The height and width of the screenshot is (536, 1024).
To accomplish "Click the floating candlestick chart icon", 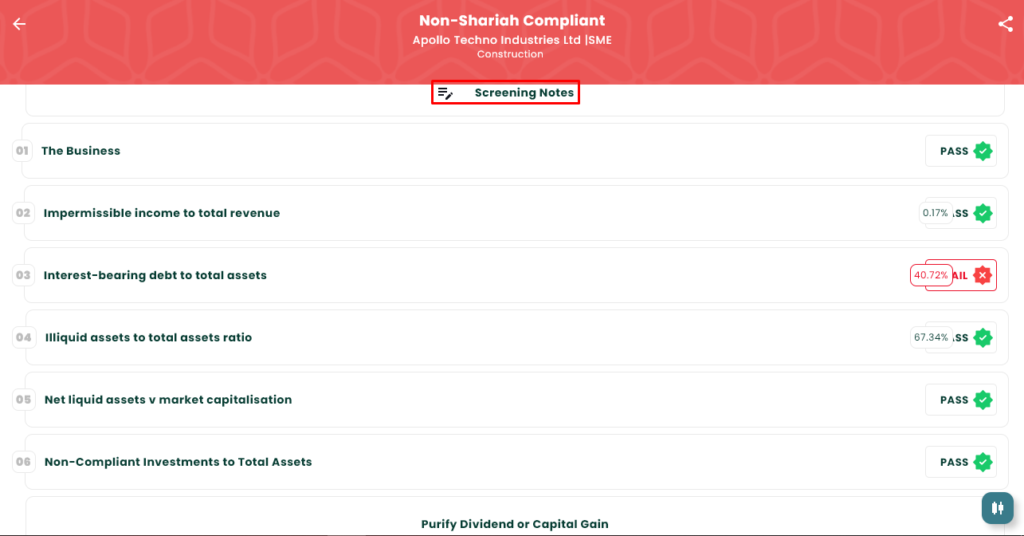I will point(997,507).
